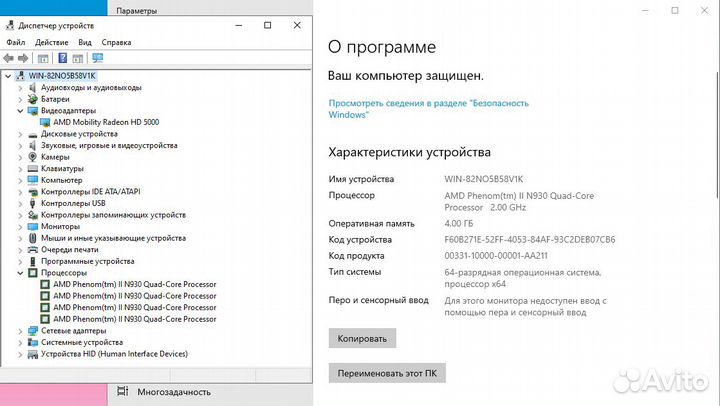Click the Back arrow in Device Manager toolbar

point(8,58)
